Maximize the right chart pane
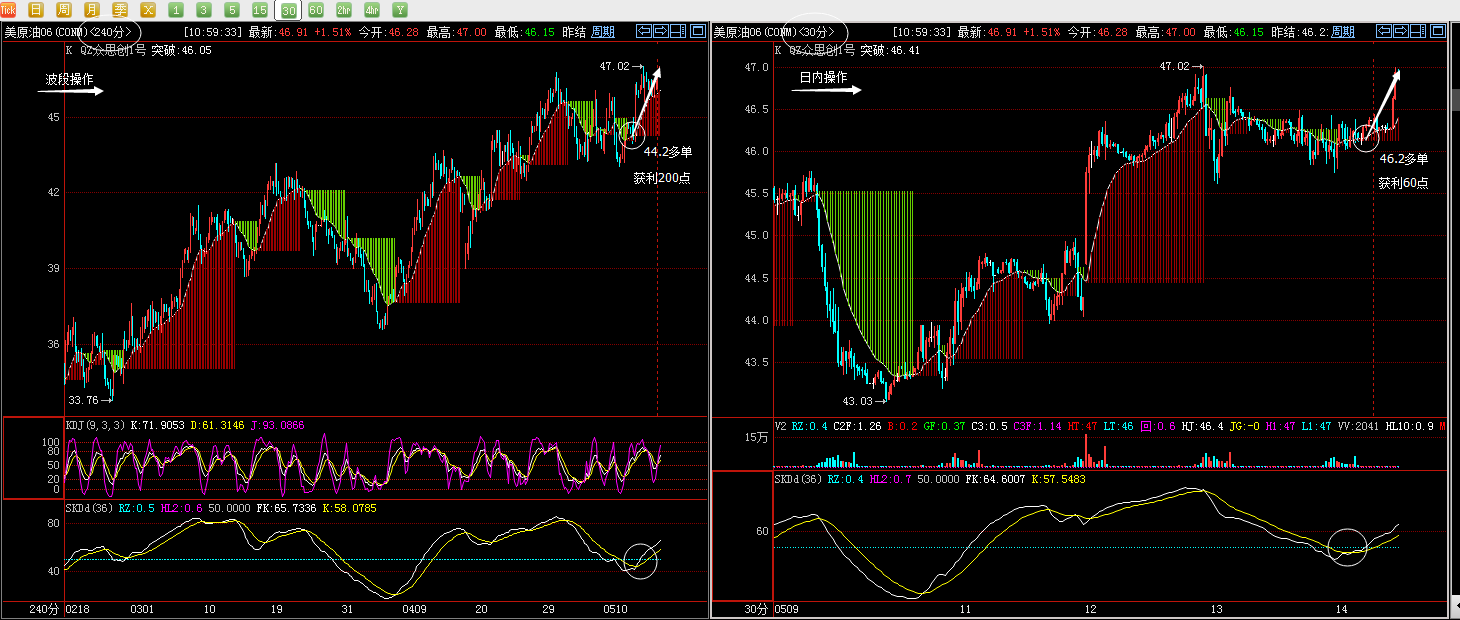 (x=1437, y=32)
